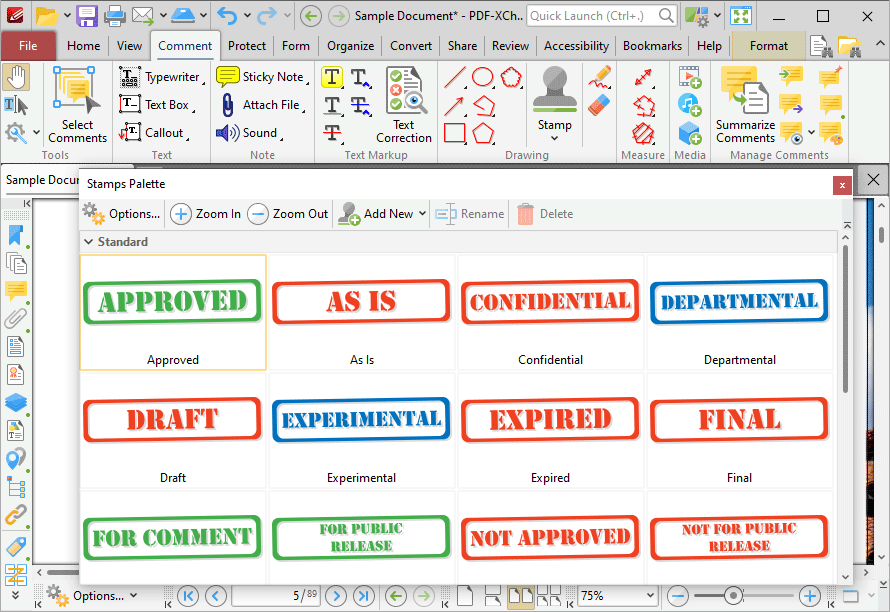Viewport: 890px width, 612px height.
Task: Select the Pencil tool
Action: coord(599,77)
